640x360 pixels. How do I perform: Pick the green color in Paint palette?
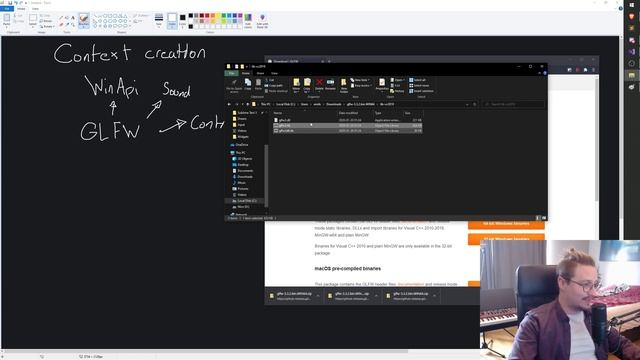point(224,16)
